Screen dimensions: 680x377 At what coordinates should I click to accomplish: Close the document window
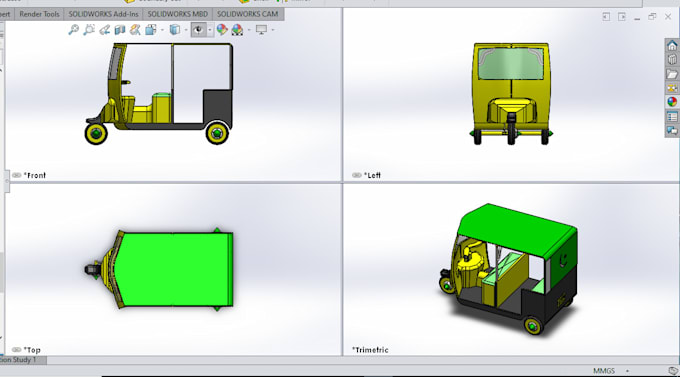(x=668, y=16)
